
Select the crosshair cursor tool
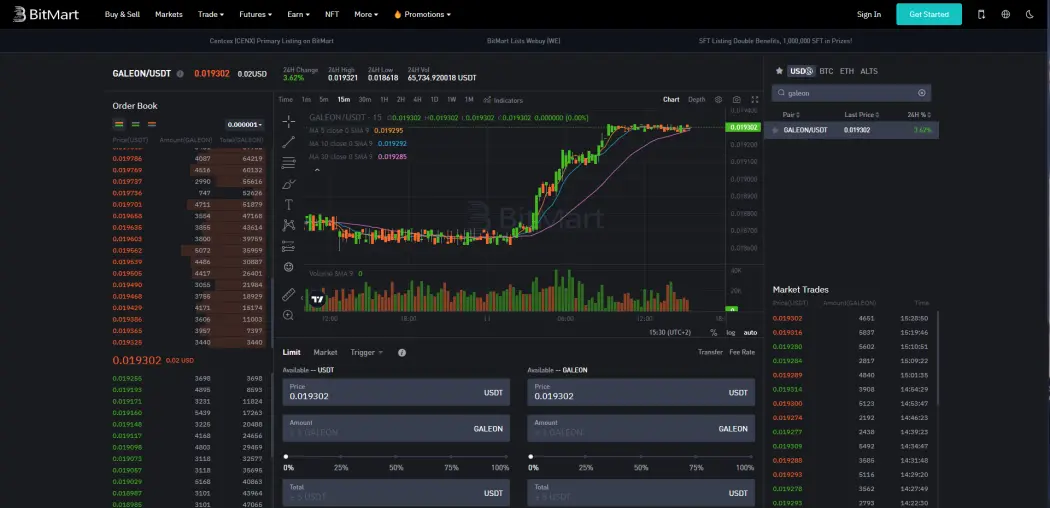pos(289,121)
